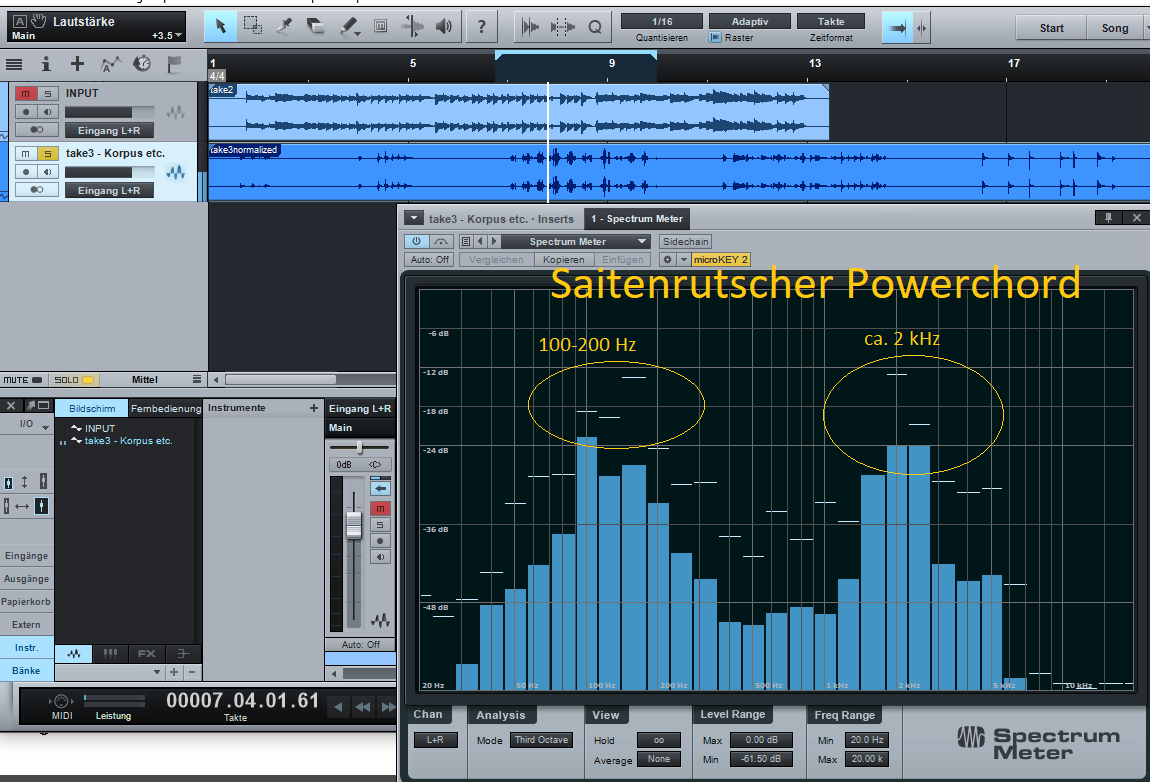Solo the INPUT track

pyautogui.click(x=48, y=93)
